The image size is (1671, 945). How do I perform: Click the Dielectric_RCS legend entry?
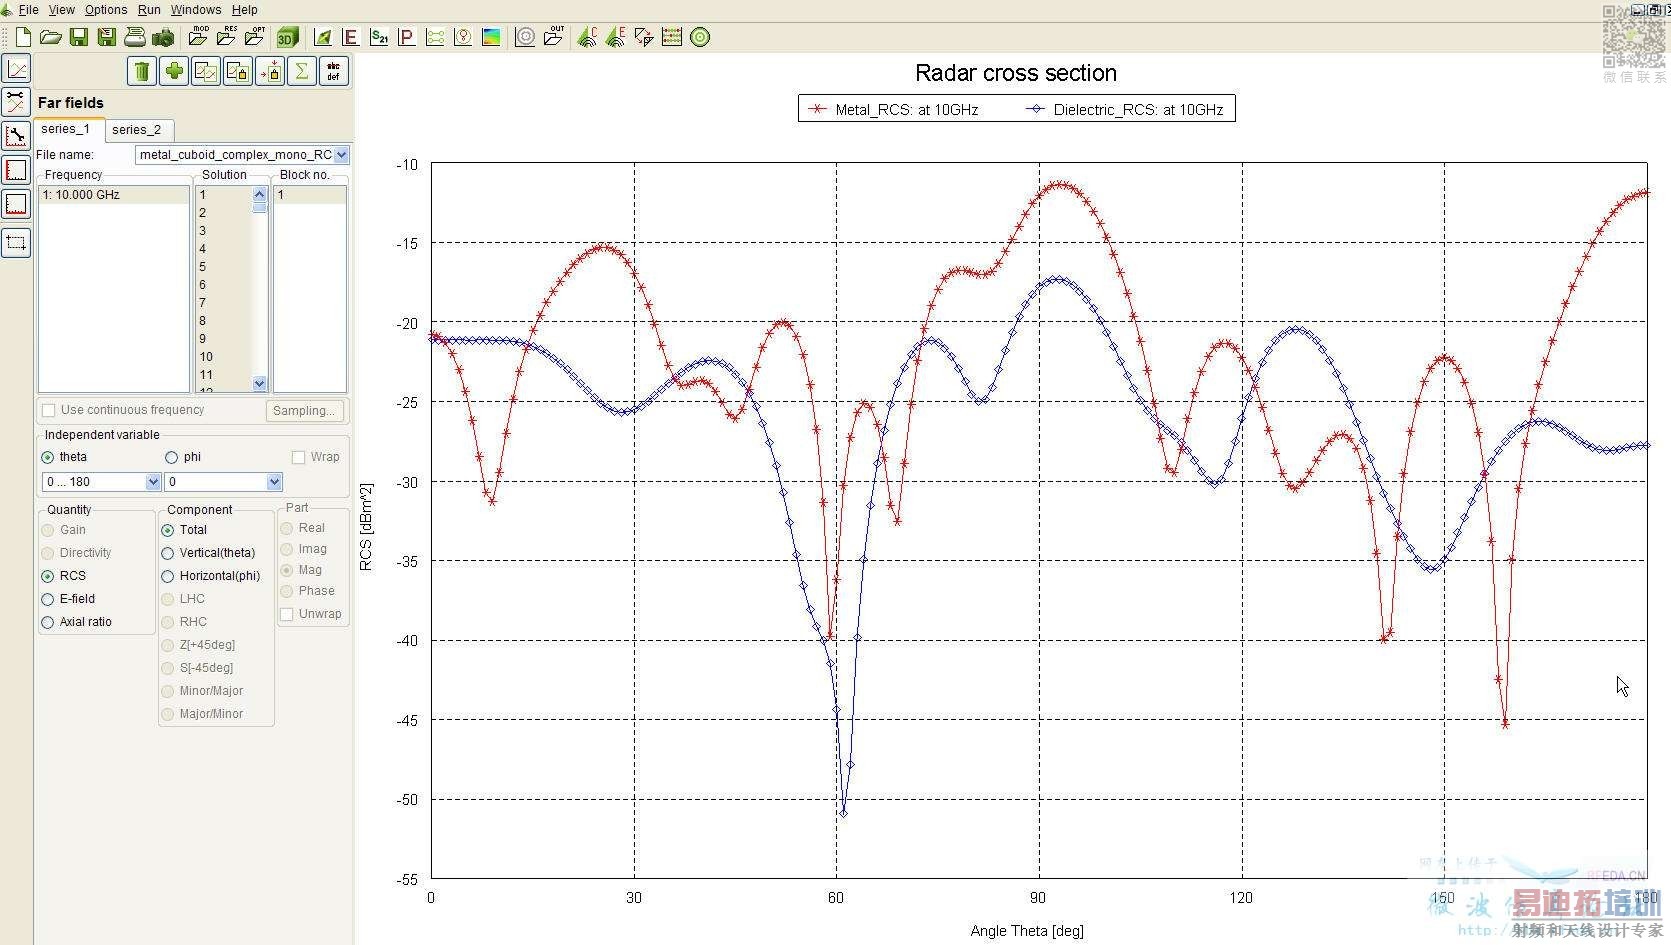coord(1125,110)
